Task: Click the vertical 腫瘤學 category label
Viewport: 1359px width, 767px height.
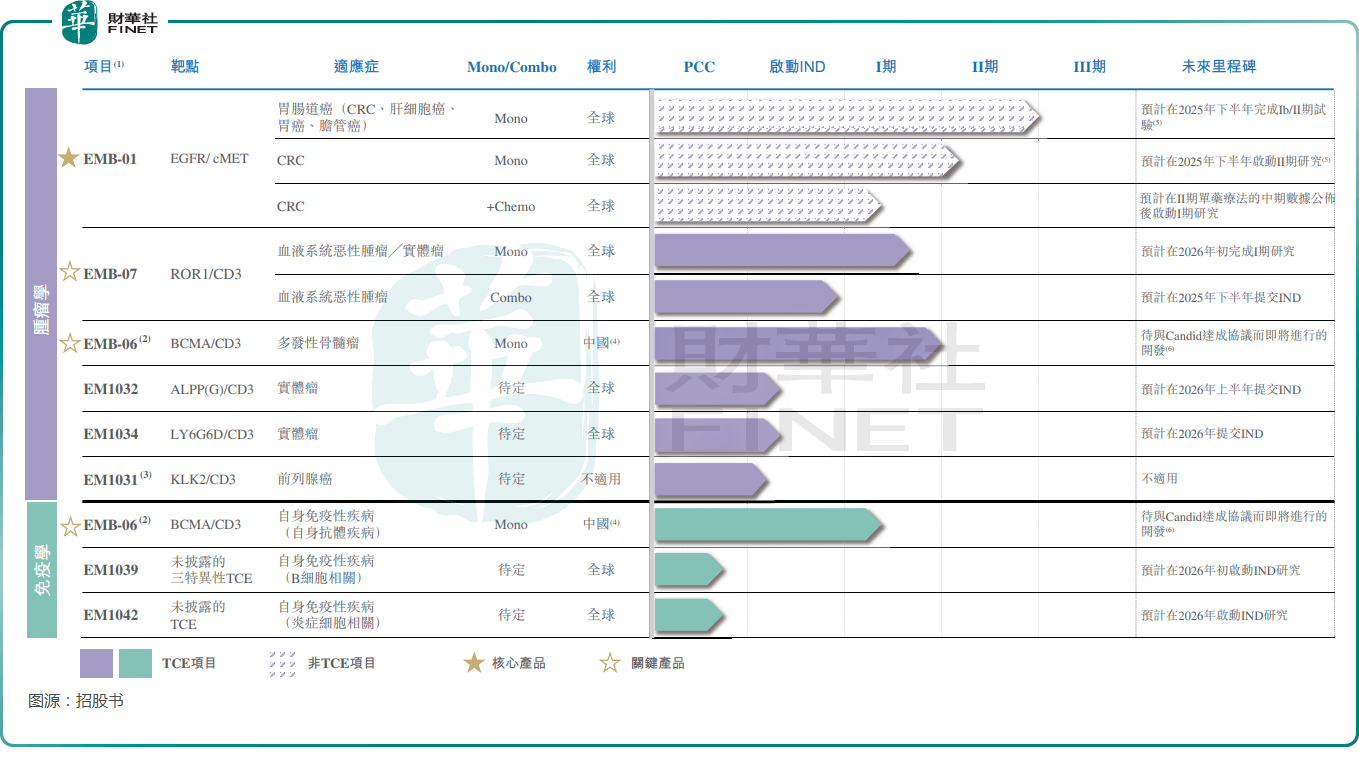Action: coord(41,308)
